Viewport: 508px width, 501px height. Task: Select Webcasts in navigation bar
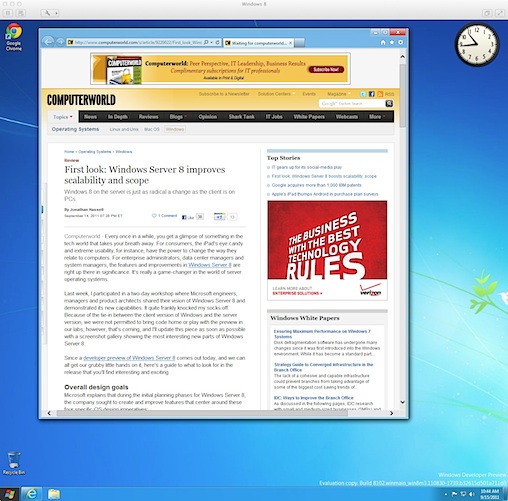click(x=347, y=117)
